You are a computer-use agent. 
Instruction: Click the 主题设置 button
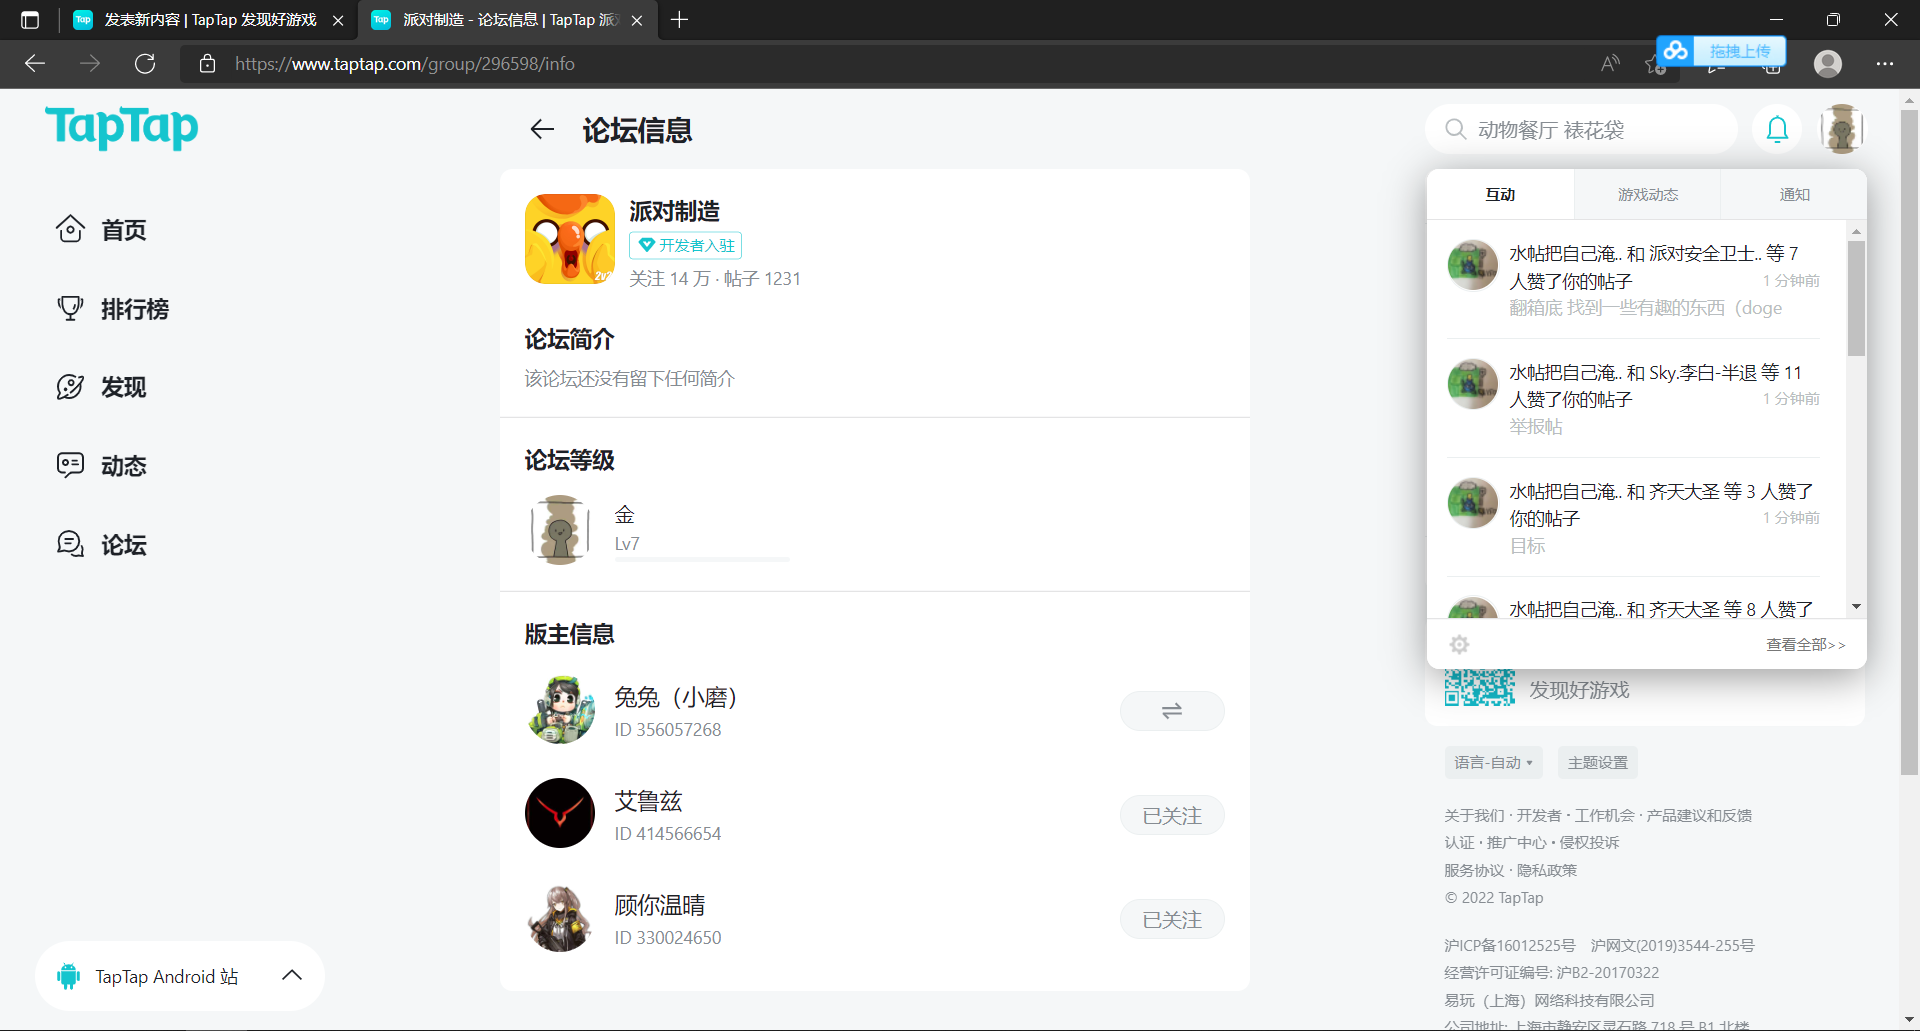click(1598, 763)
